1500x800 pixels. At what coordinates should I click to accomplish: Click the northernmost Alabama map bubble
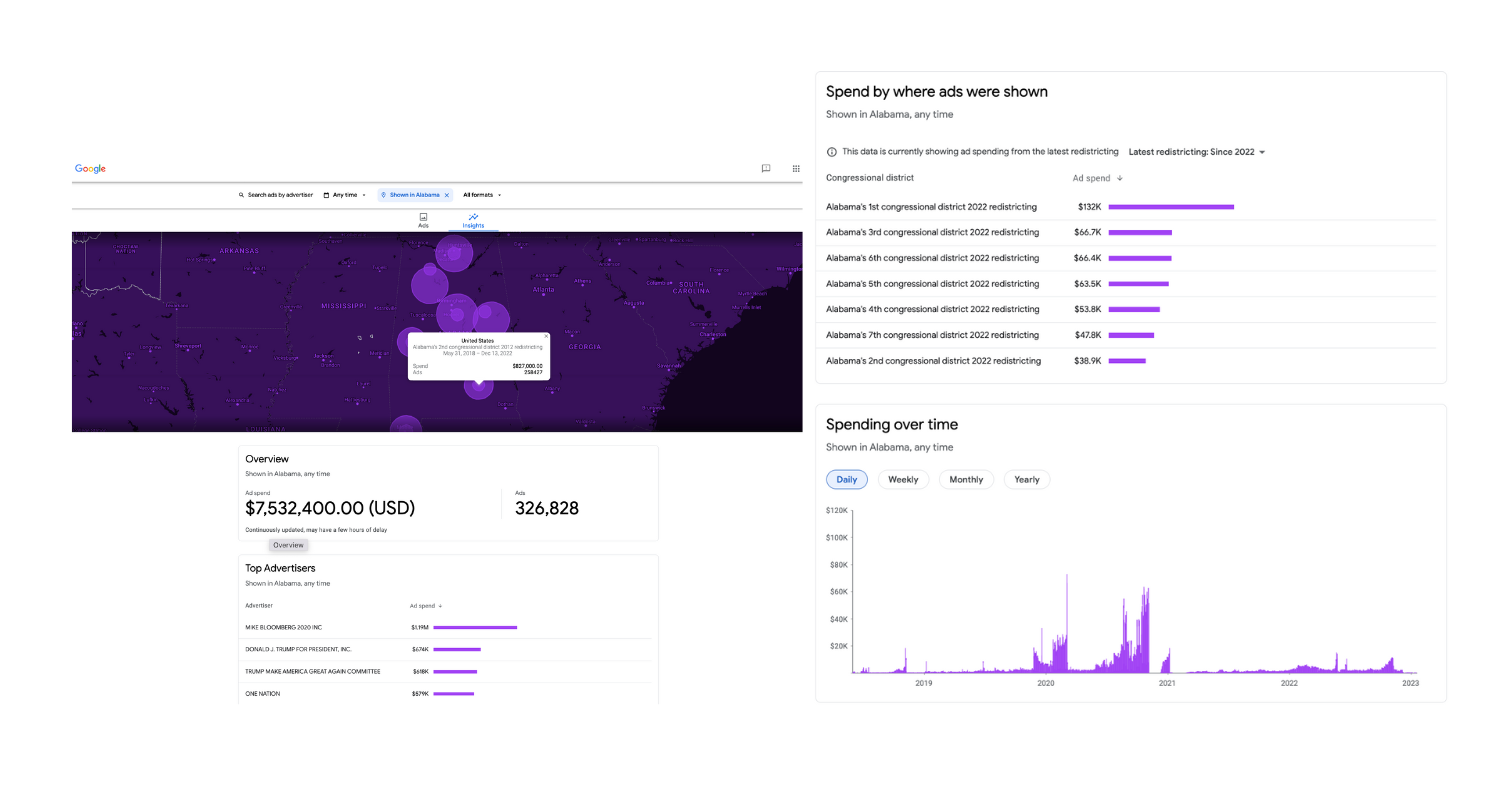455,253
